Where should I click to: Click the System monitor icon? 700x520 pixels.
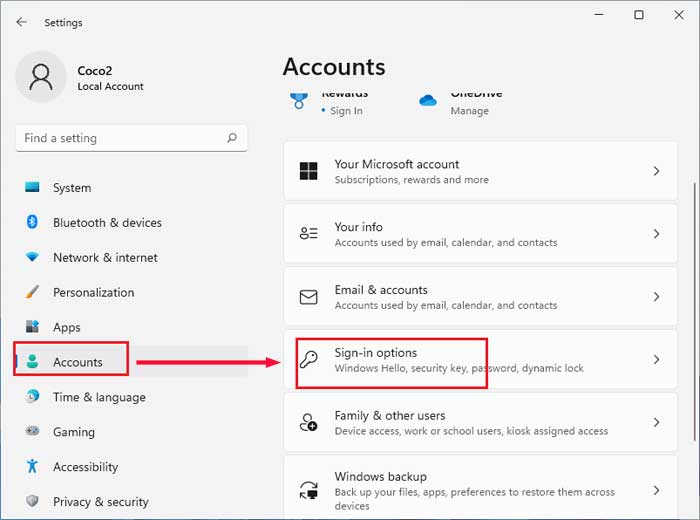(32, 187)
